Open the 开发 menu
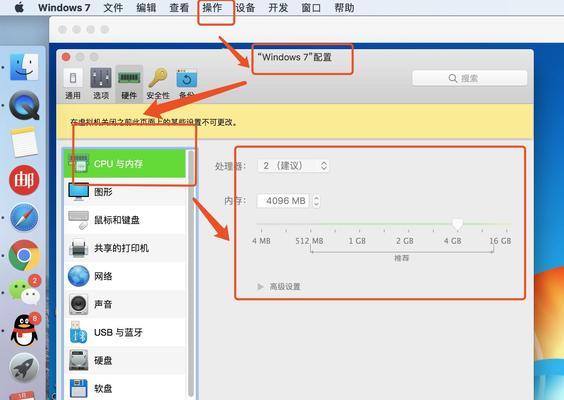564x400 pixels. 278,8
